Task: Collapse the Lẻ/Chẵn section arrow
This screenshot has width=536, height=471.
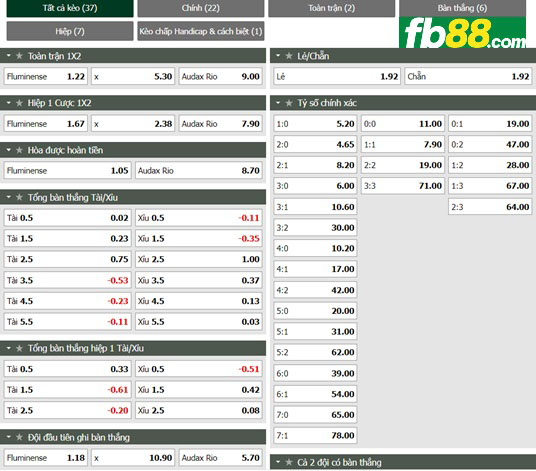Action: click(278, 55)
